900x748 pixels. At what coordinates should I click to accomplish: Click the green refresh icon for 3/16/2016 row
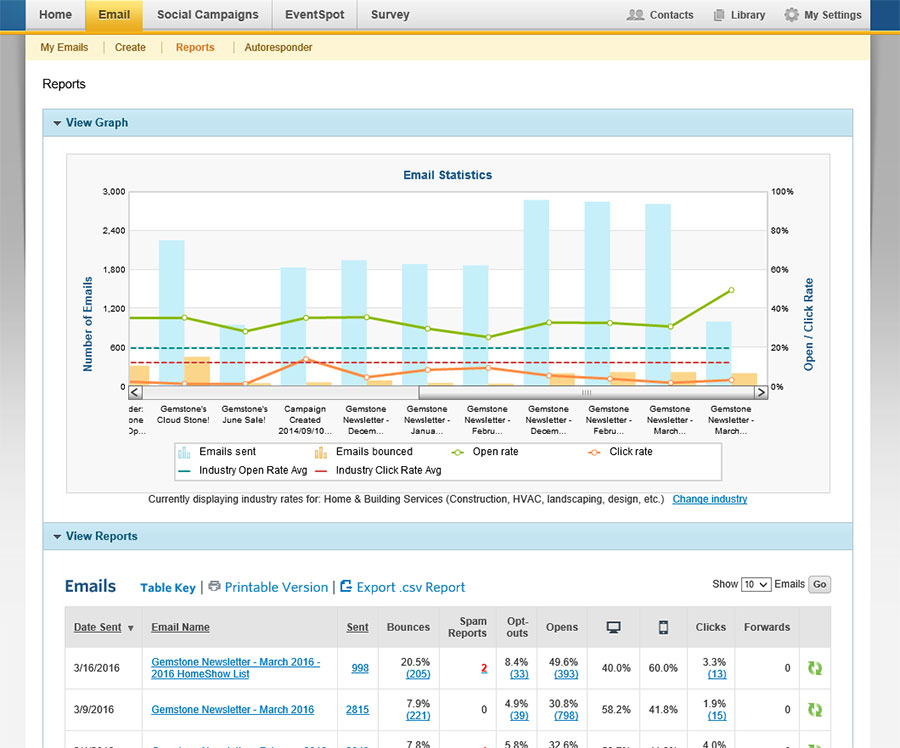click(815, 668)
